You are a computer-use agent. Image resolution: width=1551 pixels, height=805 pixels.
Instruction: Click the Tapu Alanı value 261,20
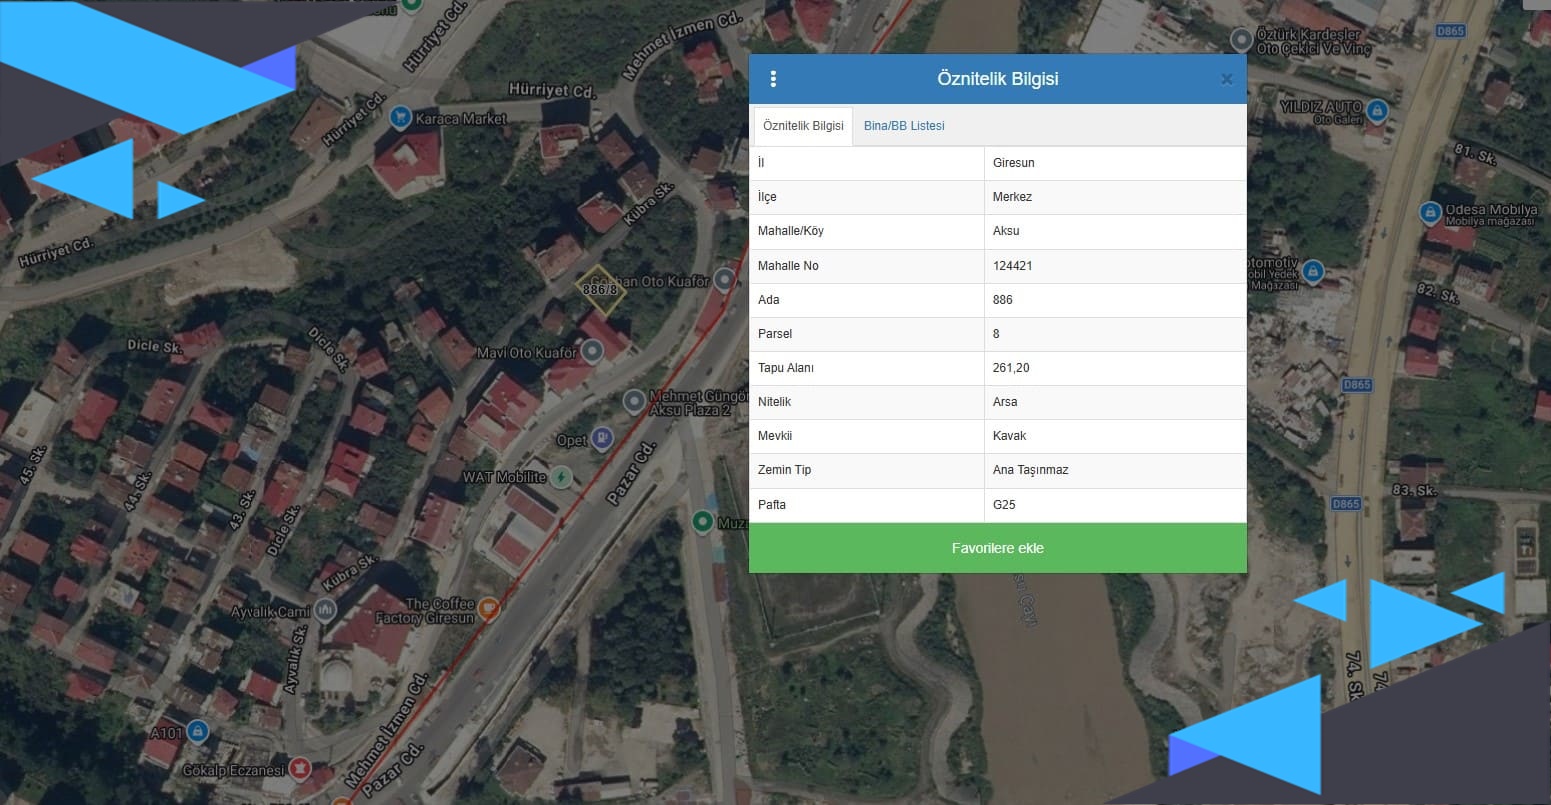pyautogui.click(x=1011, y=368)
